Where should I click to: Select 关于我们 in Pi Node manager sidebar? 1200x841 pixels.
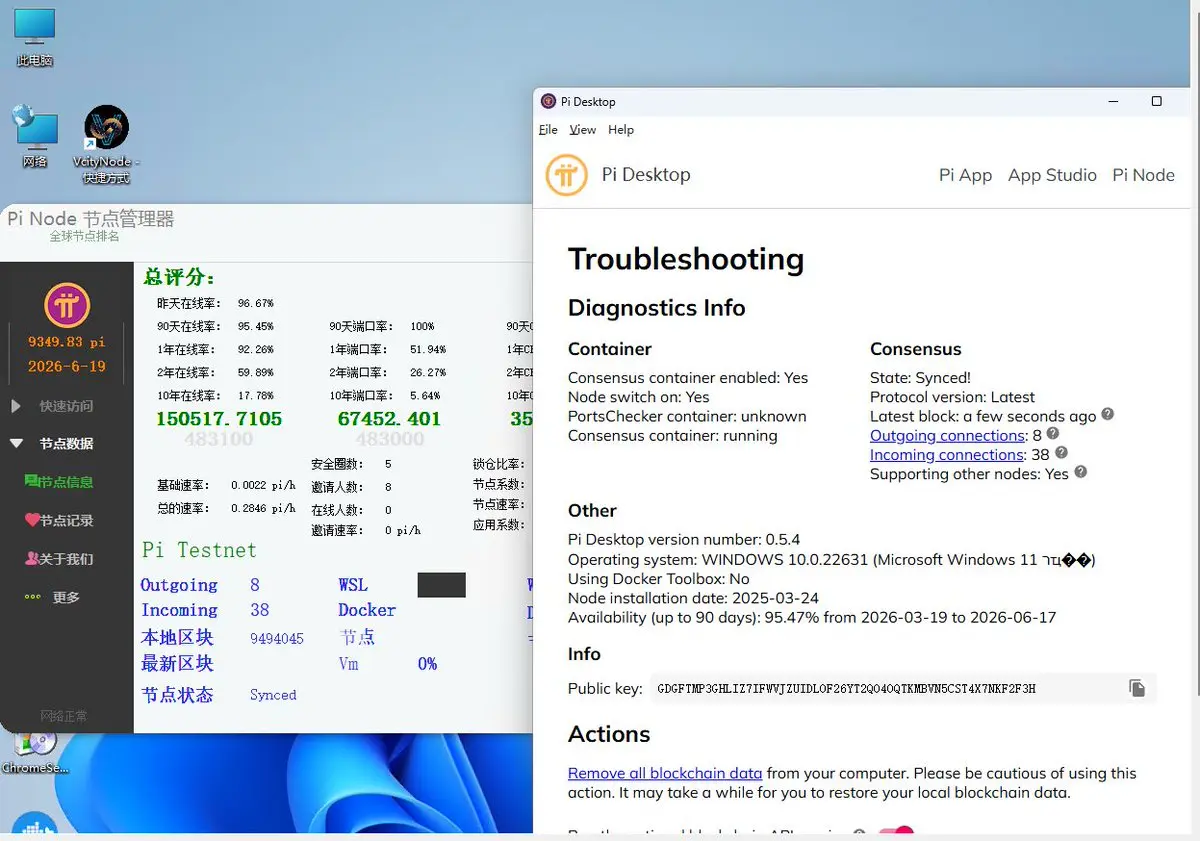66,559
